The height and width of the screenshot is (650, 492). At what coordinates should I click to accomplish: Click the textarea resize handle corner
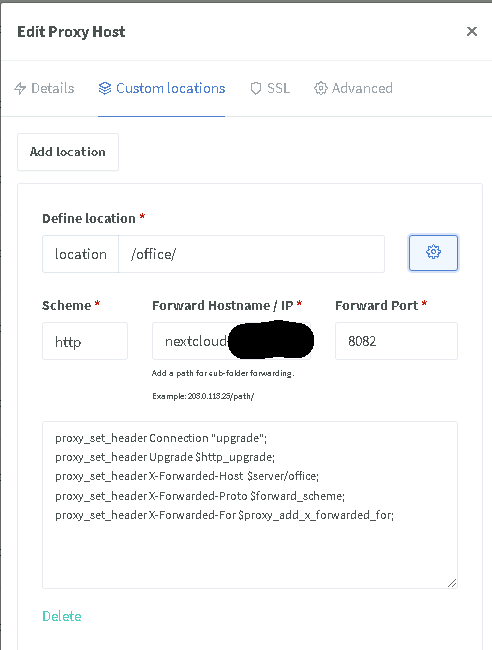[452, 583]
